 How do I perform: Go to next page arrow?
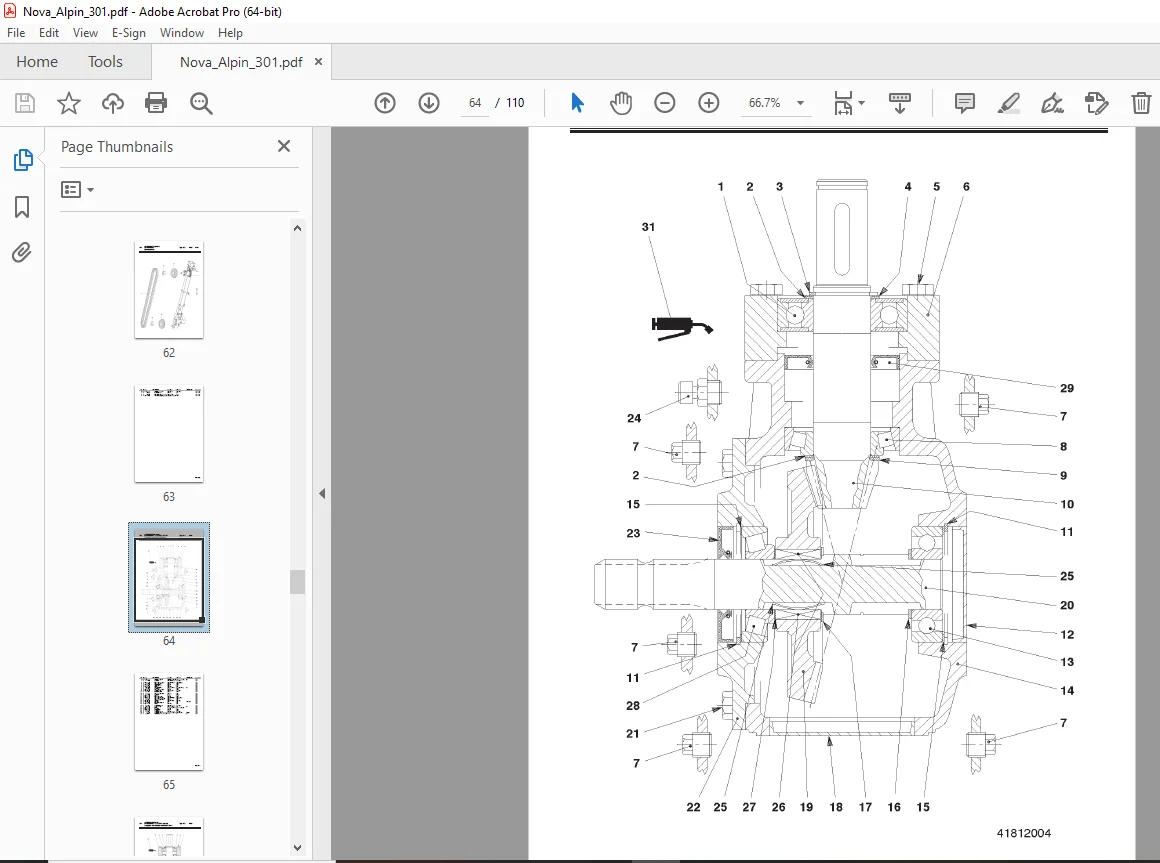click(x=429, y=103)
